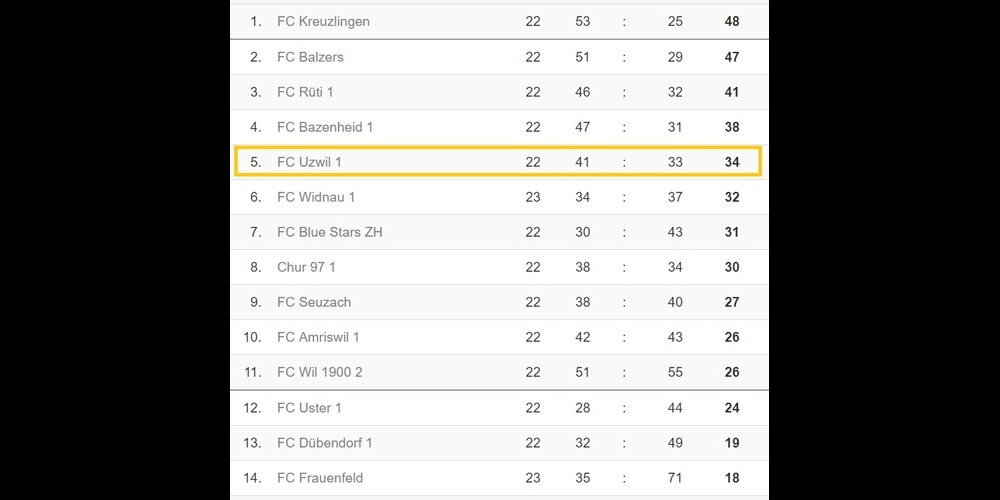Click FC Widnau 1's 23 games played

(x=532, y=197)
